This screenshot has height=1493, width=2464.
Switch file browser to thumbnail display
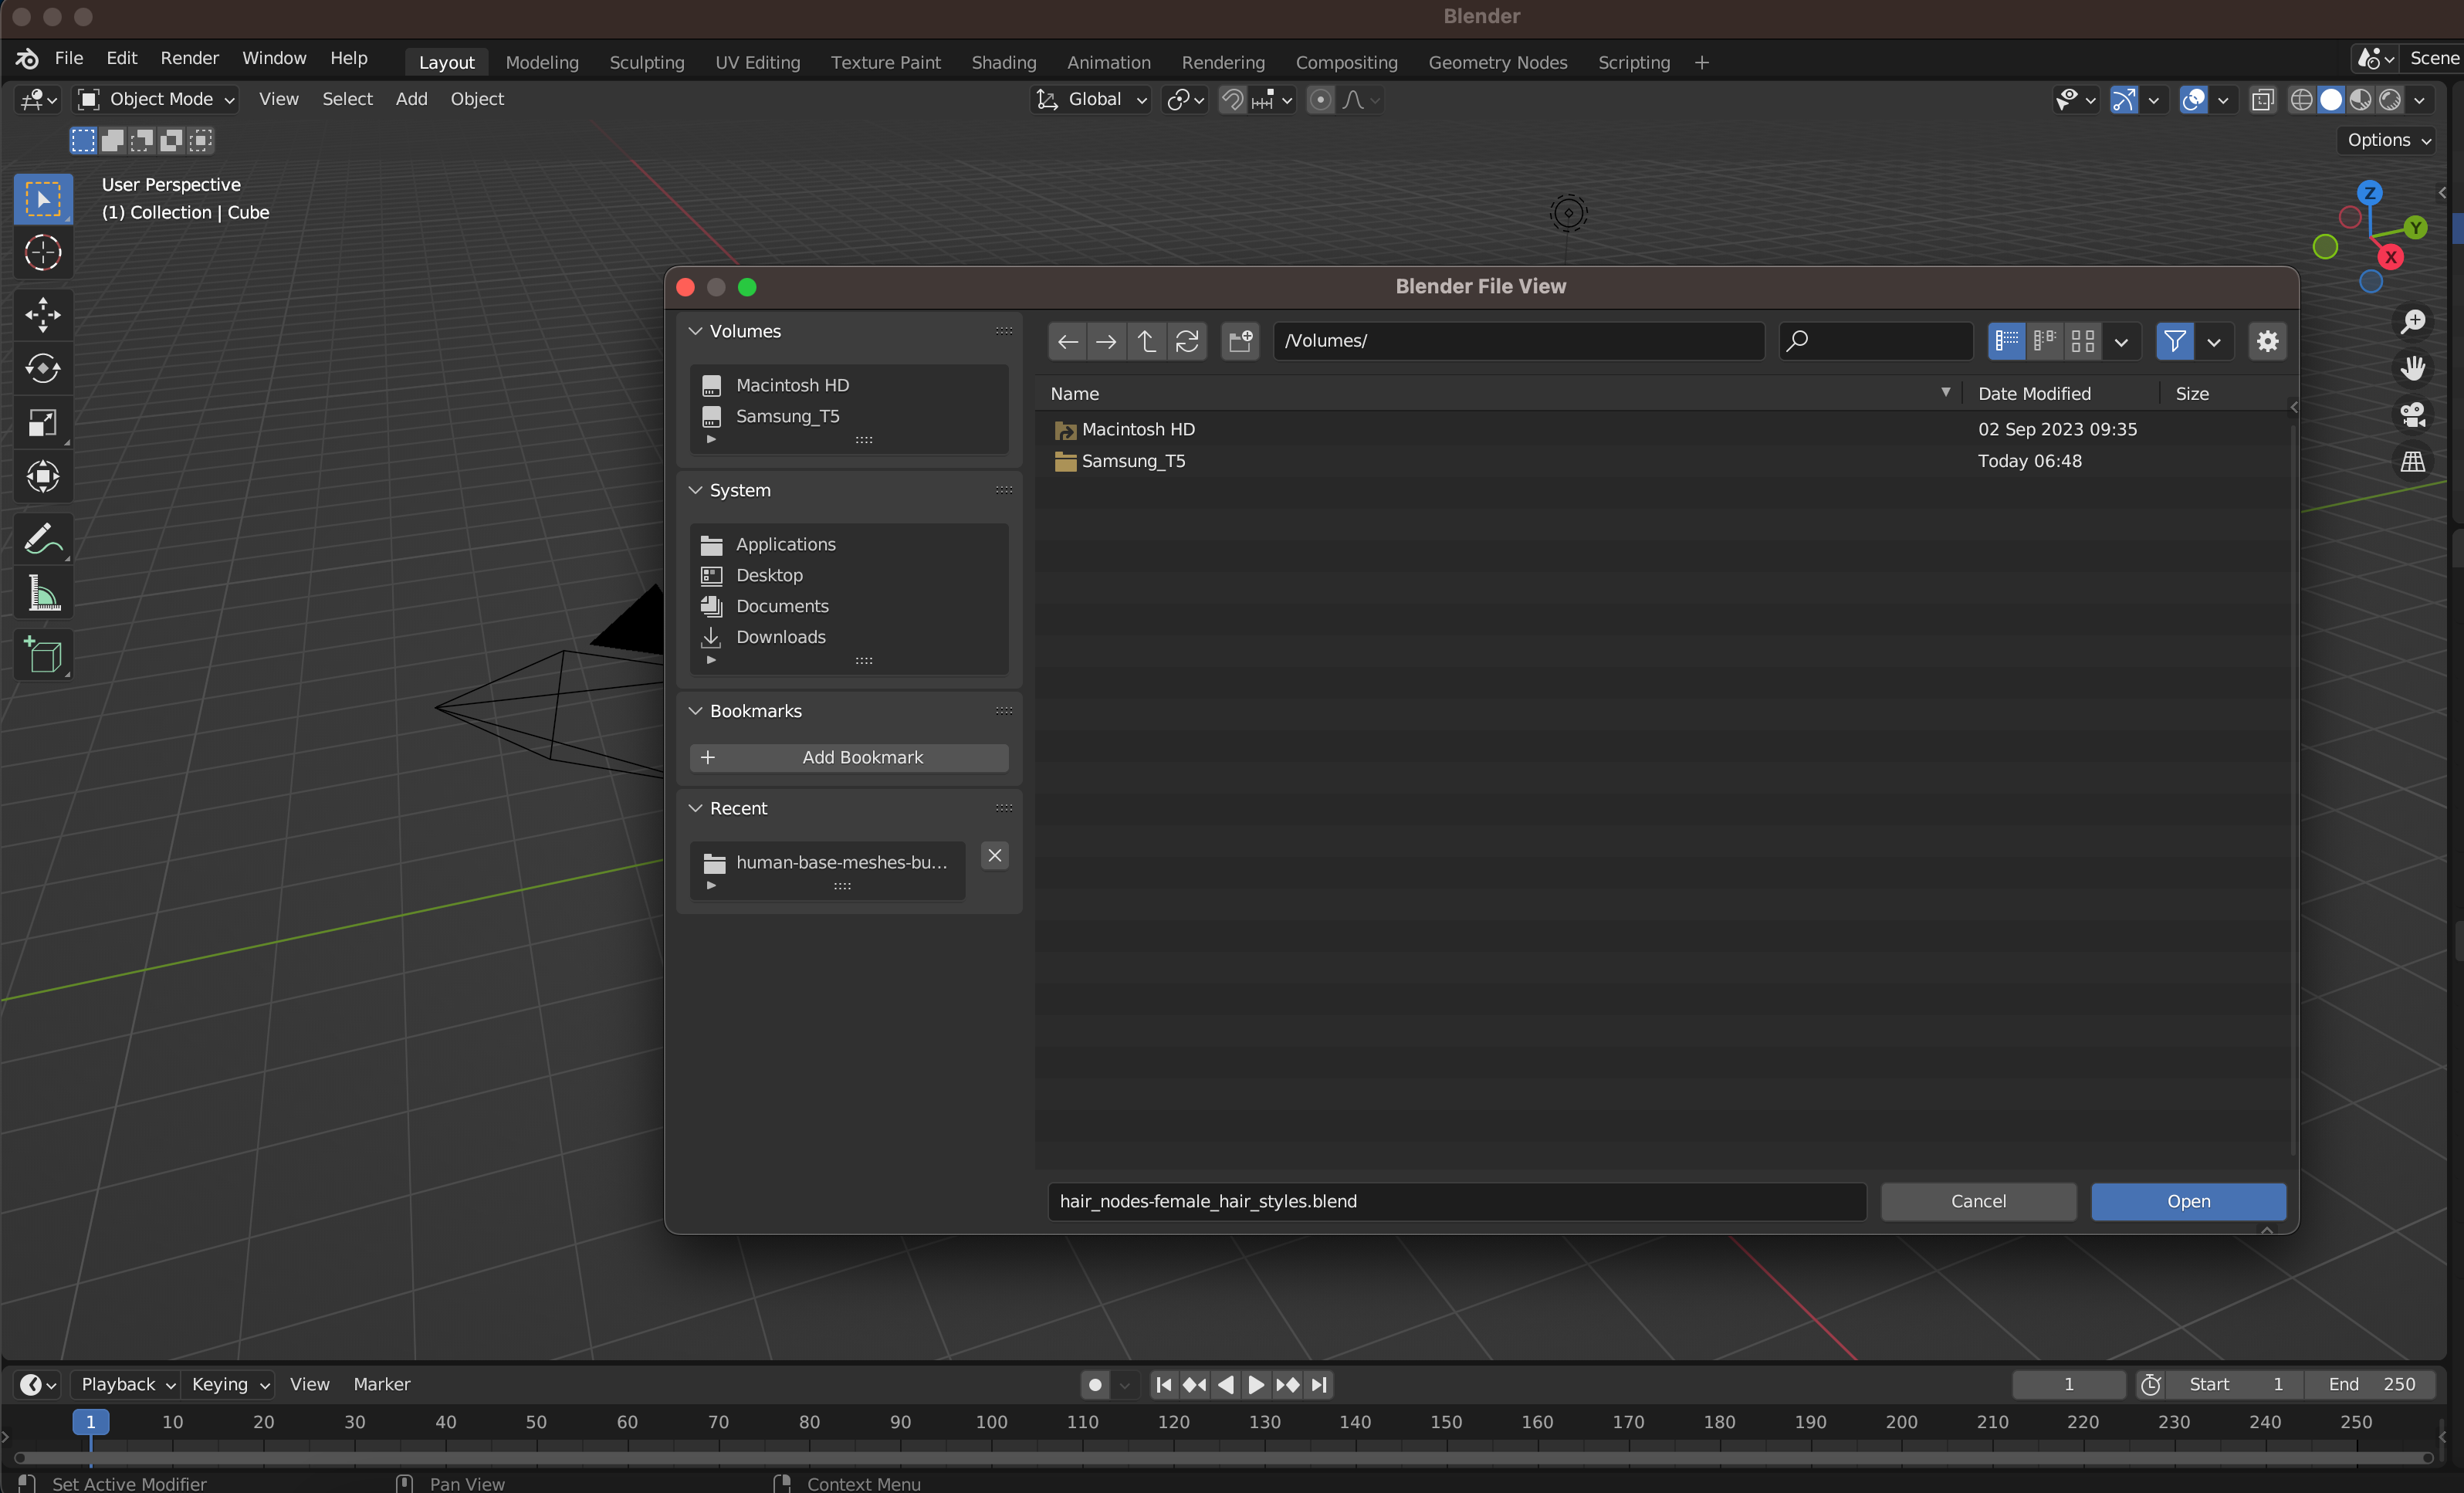coord(2083,341)
